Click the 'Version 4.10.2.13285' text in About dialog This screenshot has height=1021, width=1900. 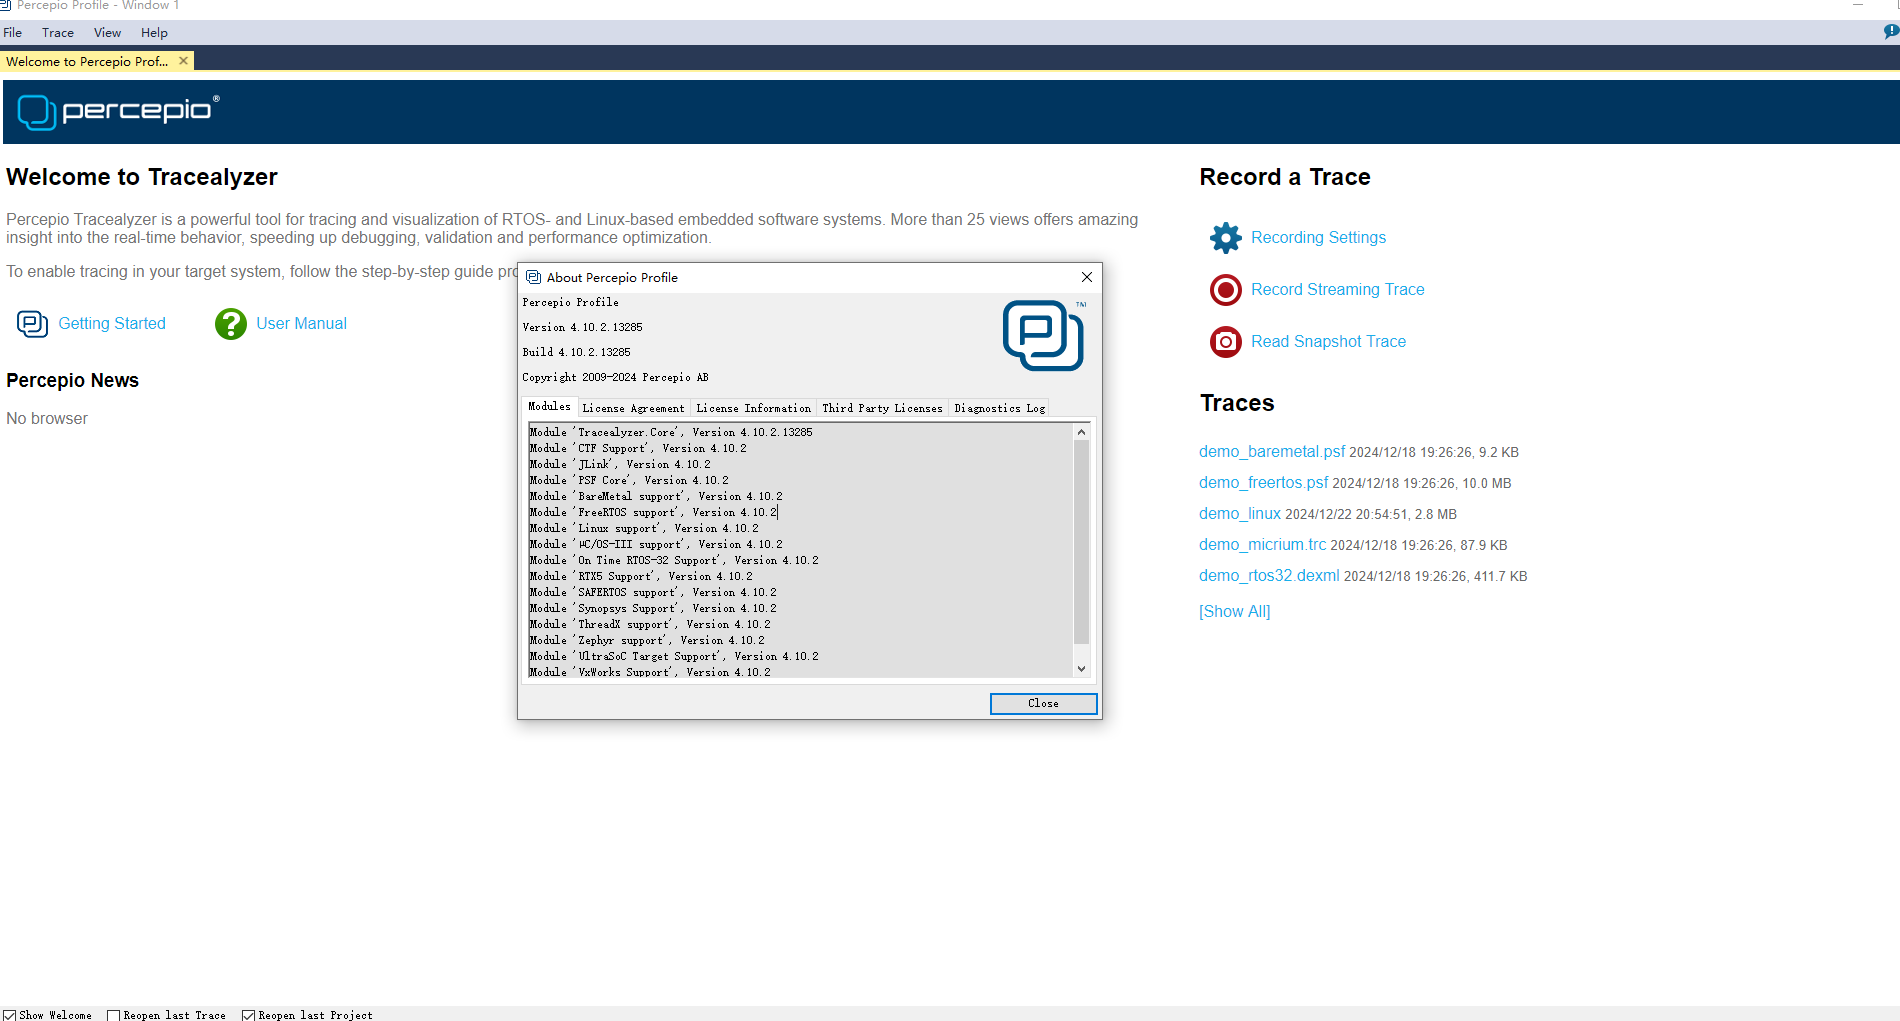pos(582,327)
